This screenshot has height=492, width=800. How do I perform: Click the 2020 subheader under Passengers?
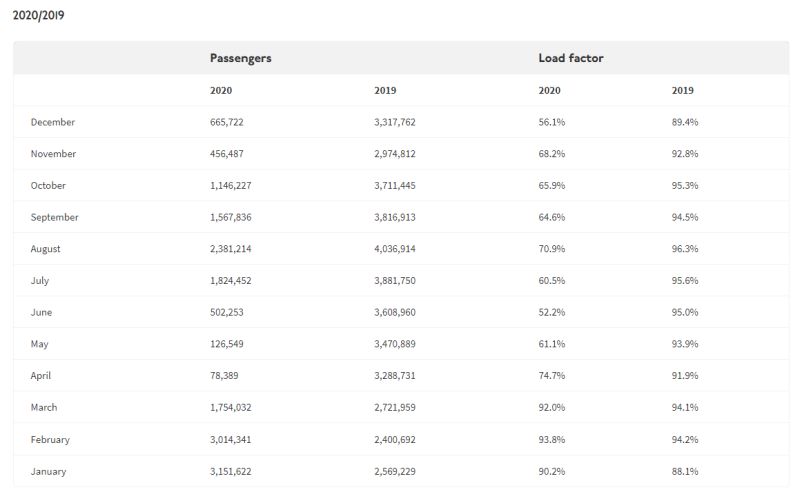pyautogui.click(x=221, y=90)
